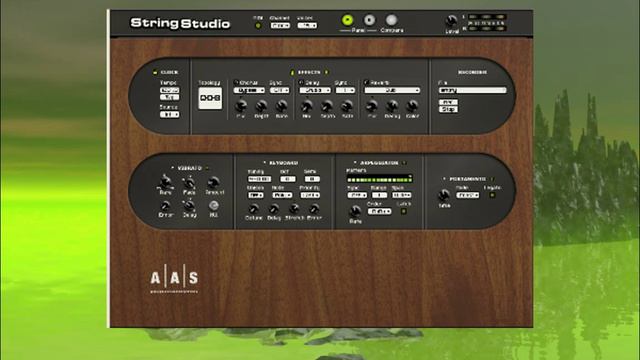Click the master Level knob
Image resolution: width=640 pixels, height=360 pixels.
coord(451,21)
